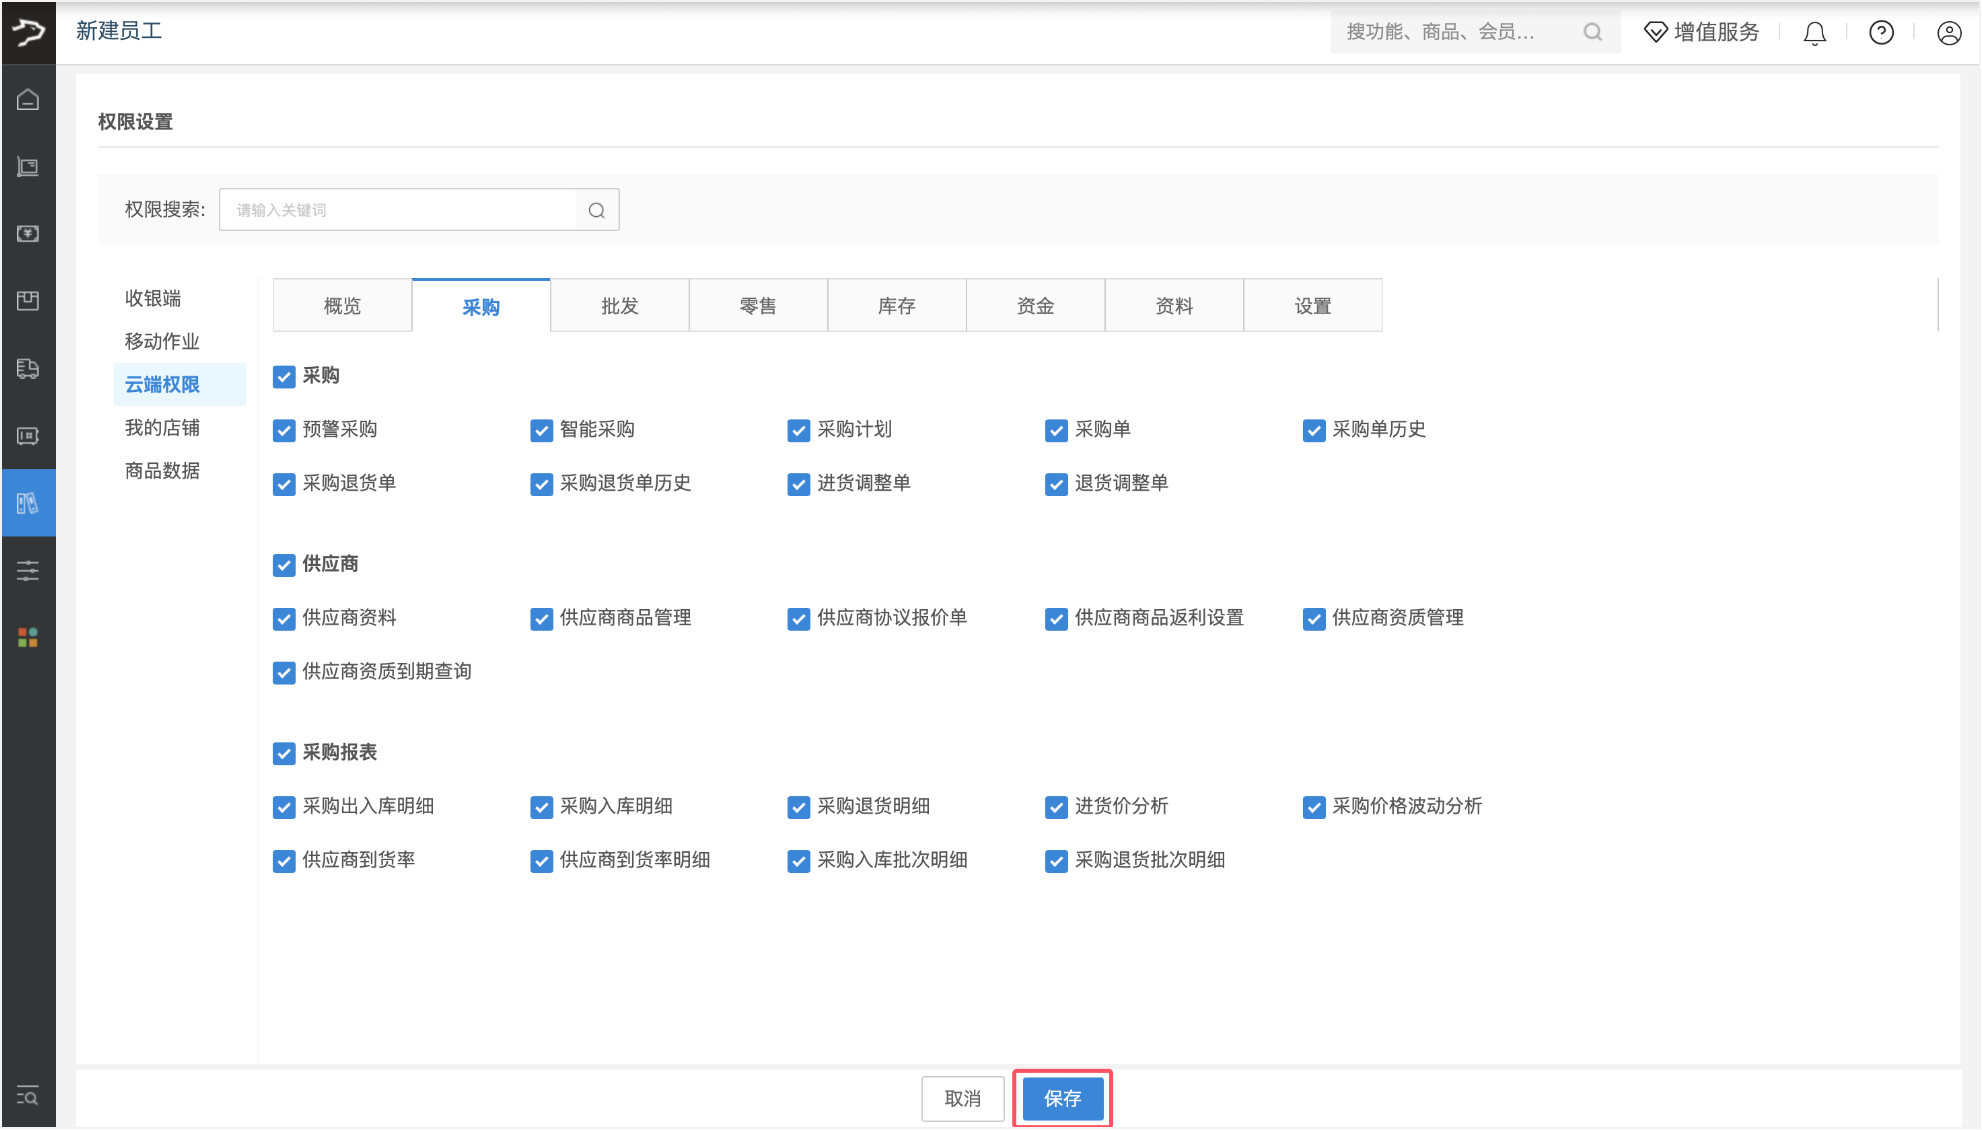Open the notification bell icon
The image size is (1982, 1130).
click(x=1814, y=32)
